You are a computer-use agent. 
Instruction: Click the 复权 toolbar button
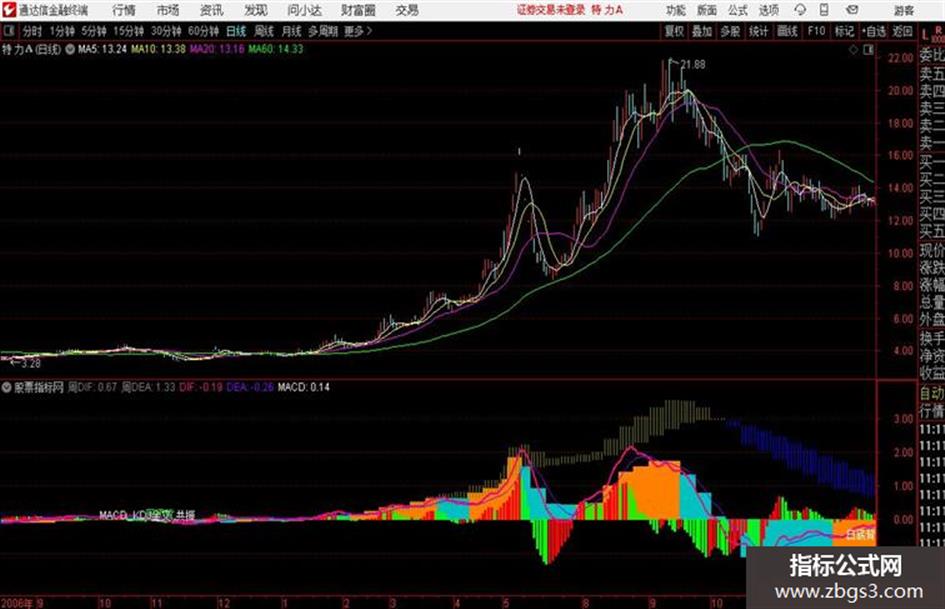click(674, 31)
